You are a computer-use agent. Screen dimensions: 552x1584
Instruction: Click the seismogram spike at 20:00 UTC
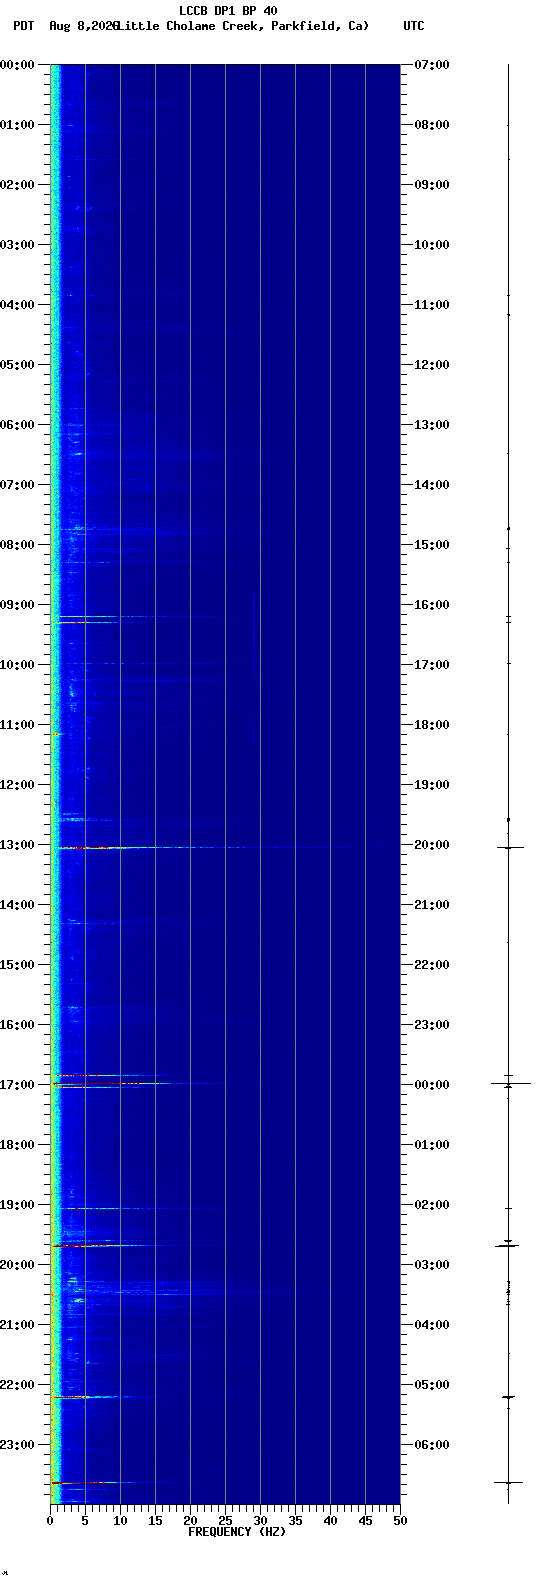(510, 848)
